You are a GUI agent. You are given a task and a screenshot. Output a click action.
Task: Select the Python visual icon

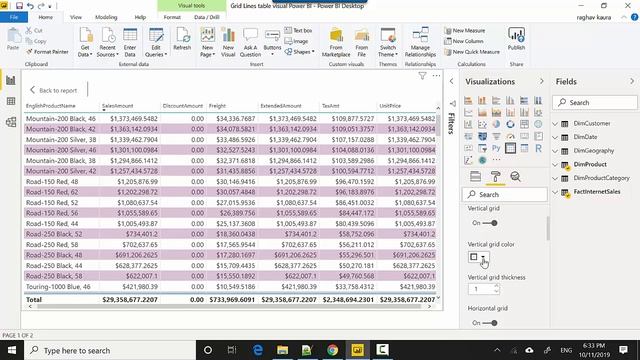pos(496,148)
